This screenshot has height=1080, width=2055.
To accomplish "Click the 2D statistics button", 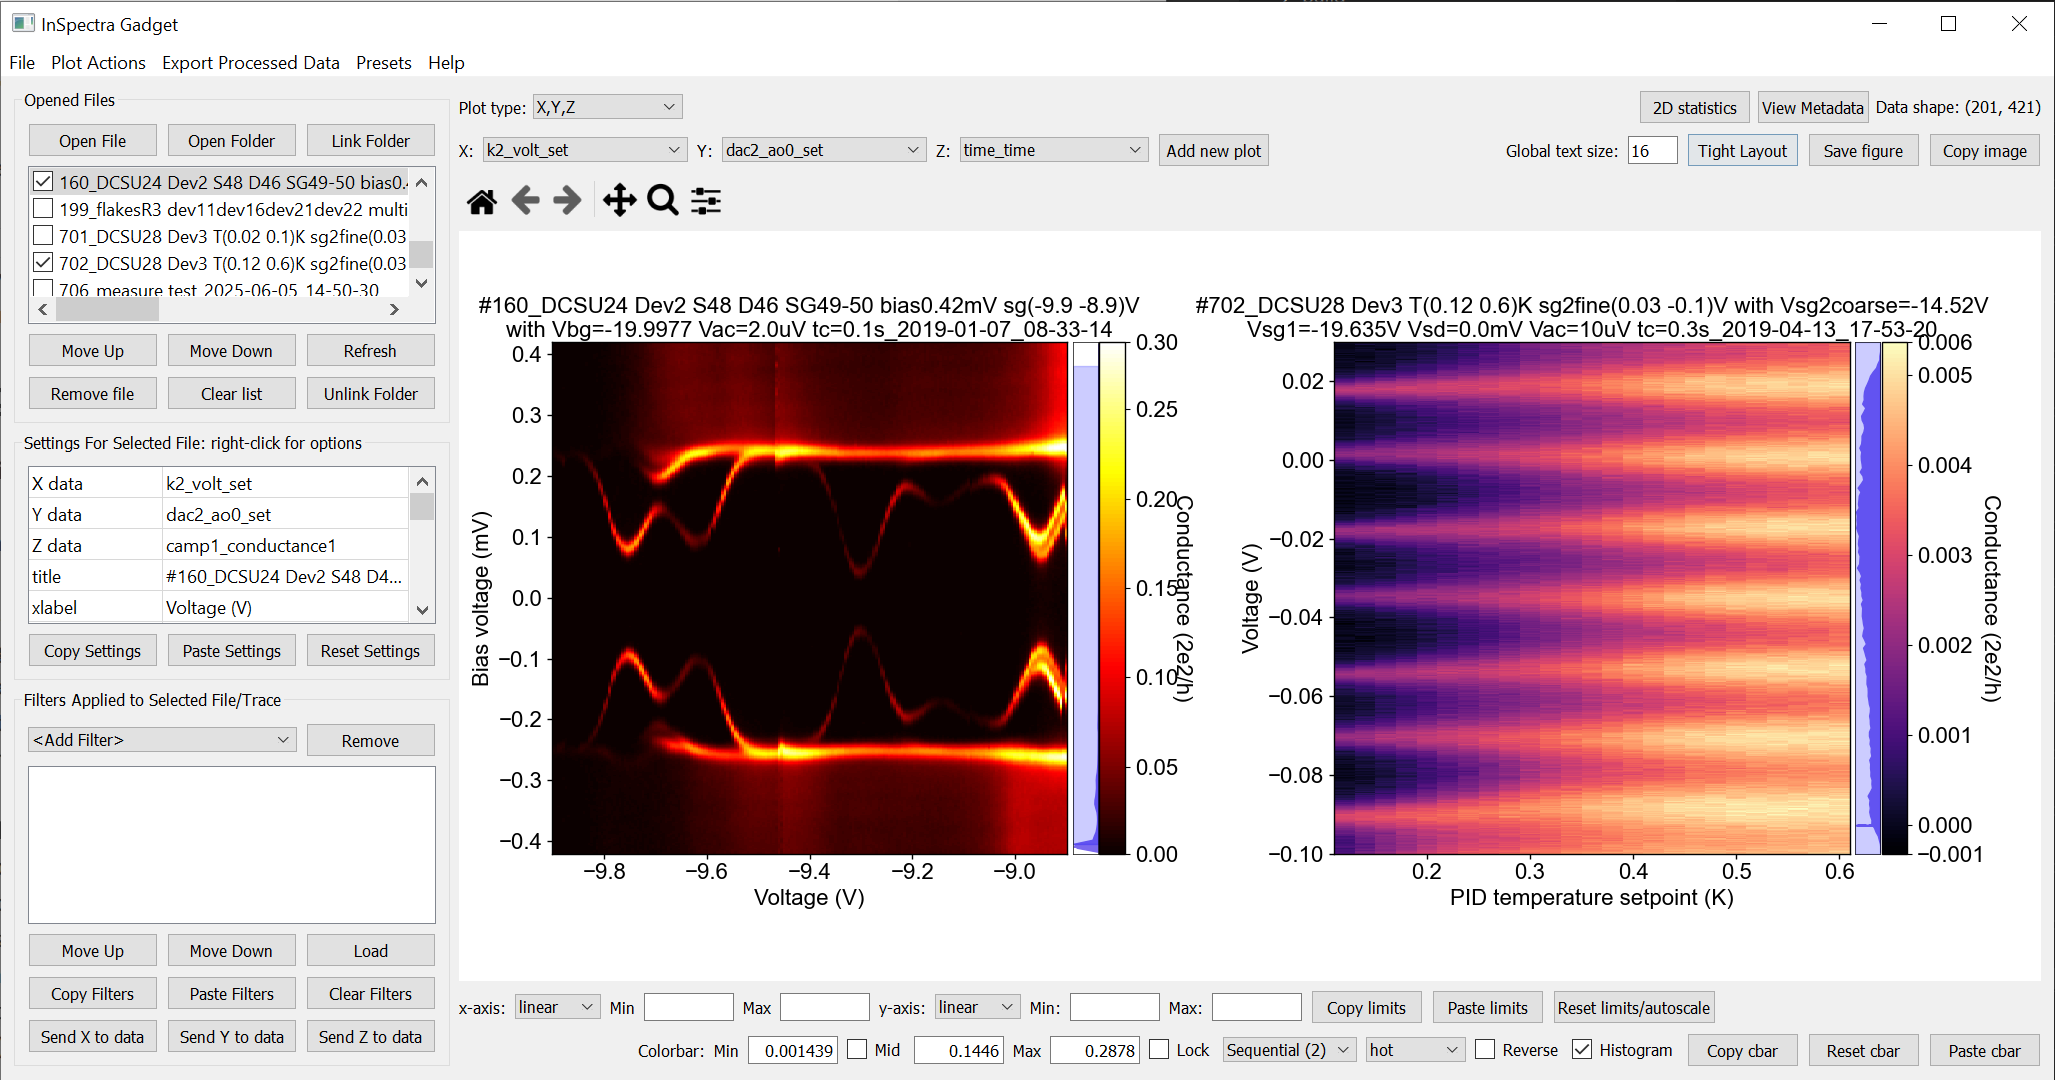I will click(x=1694, y=108).
